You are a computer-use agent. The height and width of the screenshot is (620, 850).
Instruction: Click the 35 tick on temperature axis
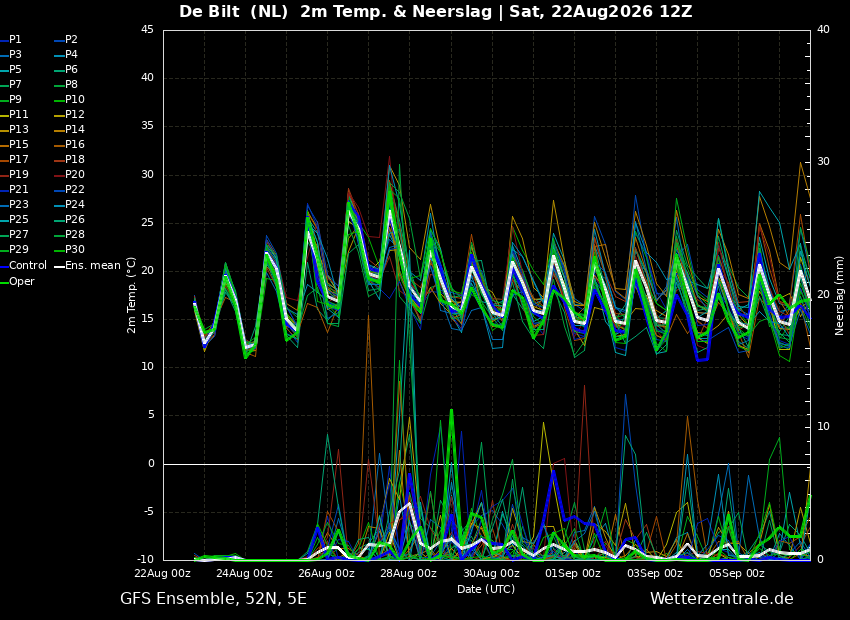[x=148, y=126]
